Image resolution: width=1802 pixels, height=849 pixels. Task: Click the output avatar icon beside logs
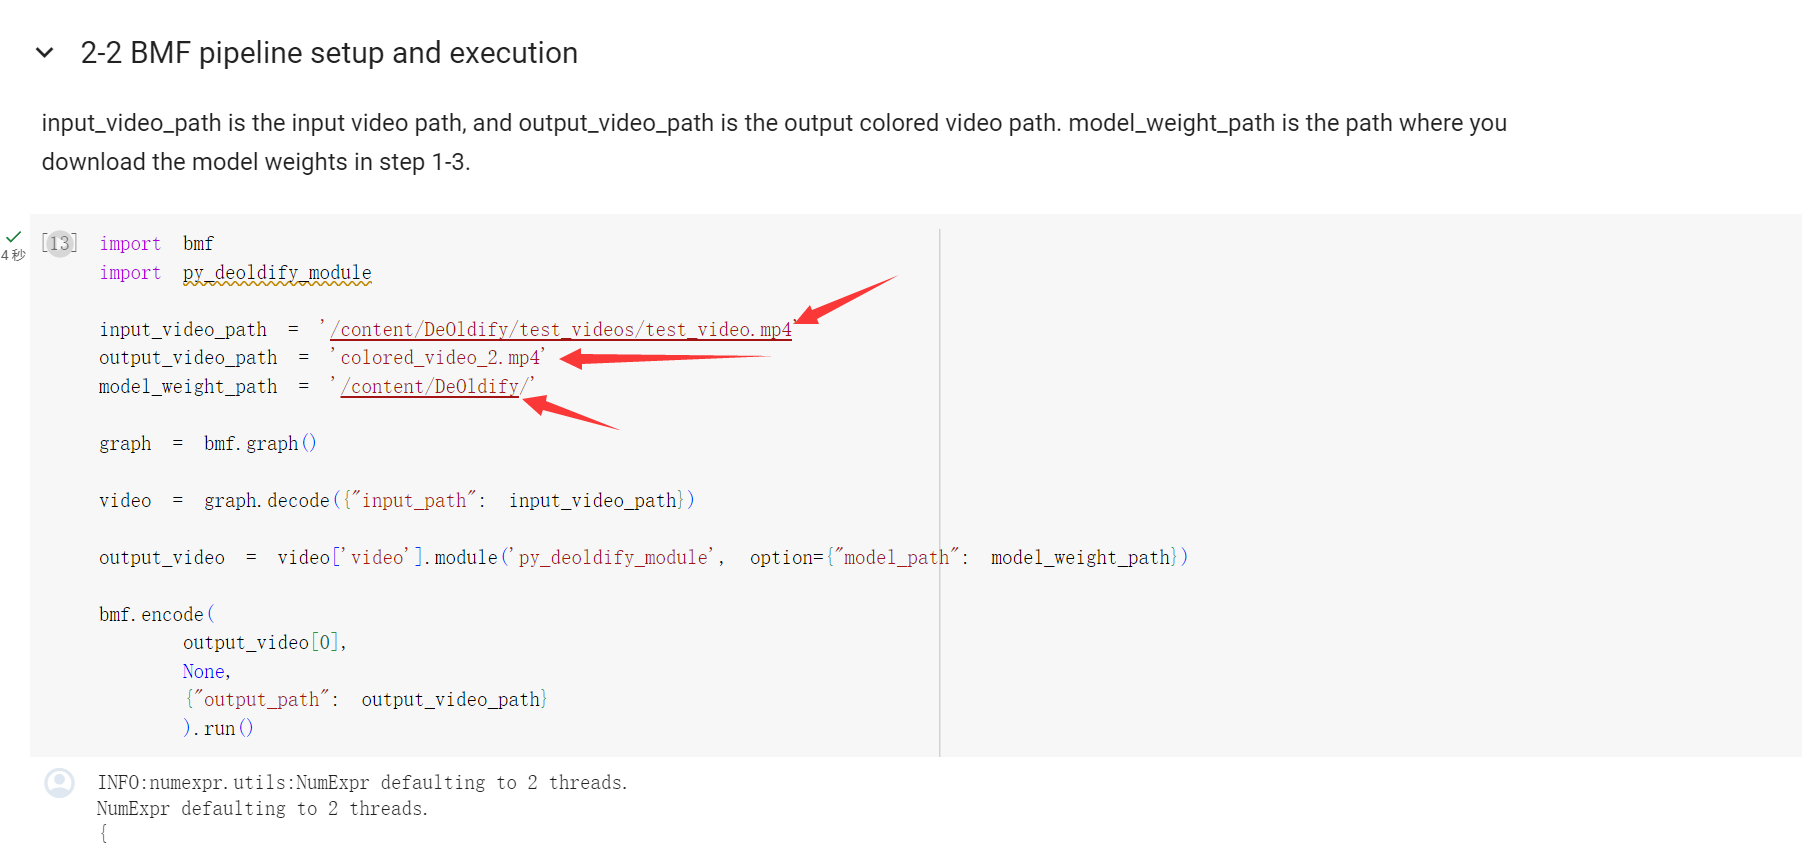click(60, 783)
